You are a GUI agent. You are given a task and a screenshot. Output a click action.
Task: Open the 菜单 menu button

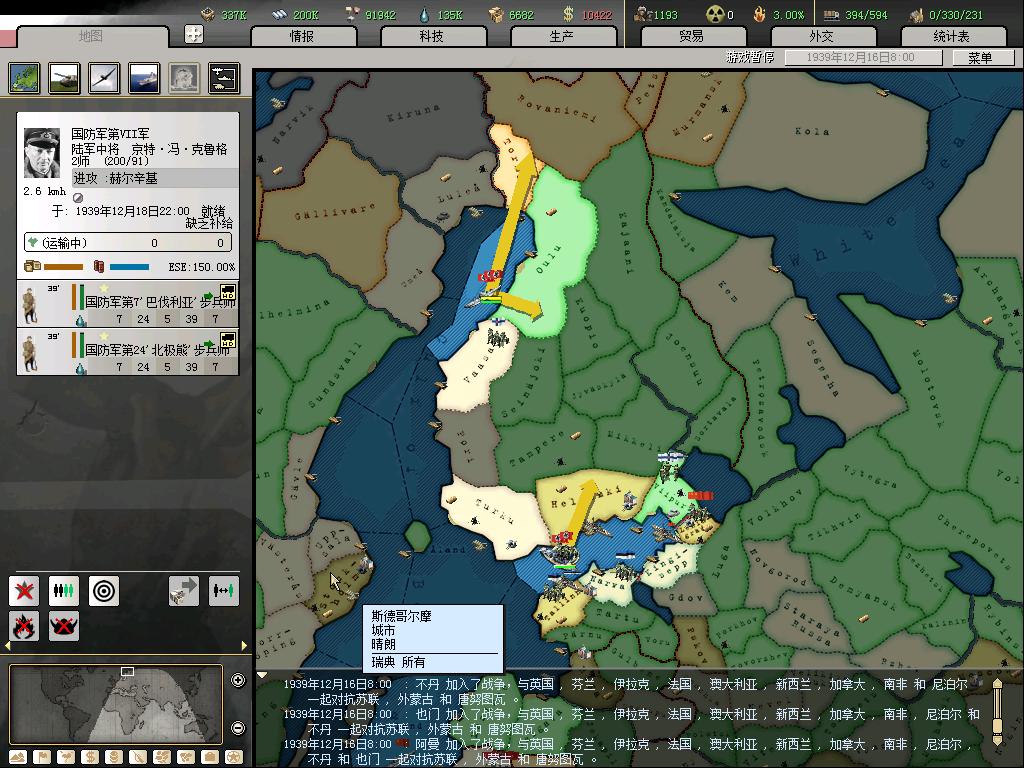(x=980, y=58)
